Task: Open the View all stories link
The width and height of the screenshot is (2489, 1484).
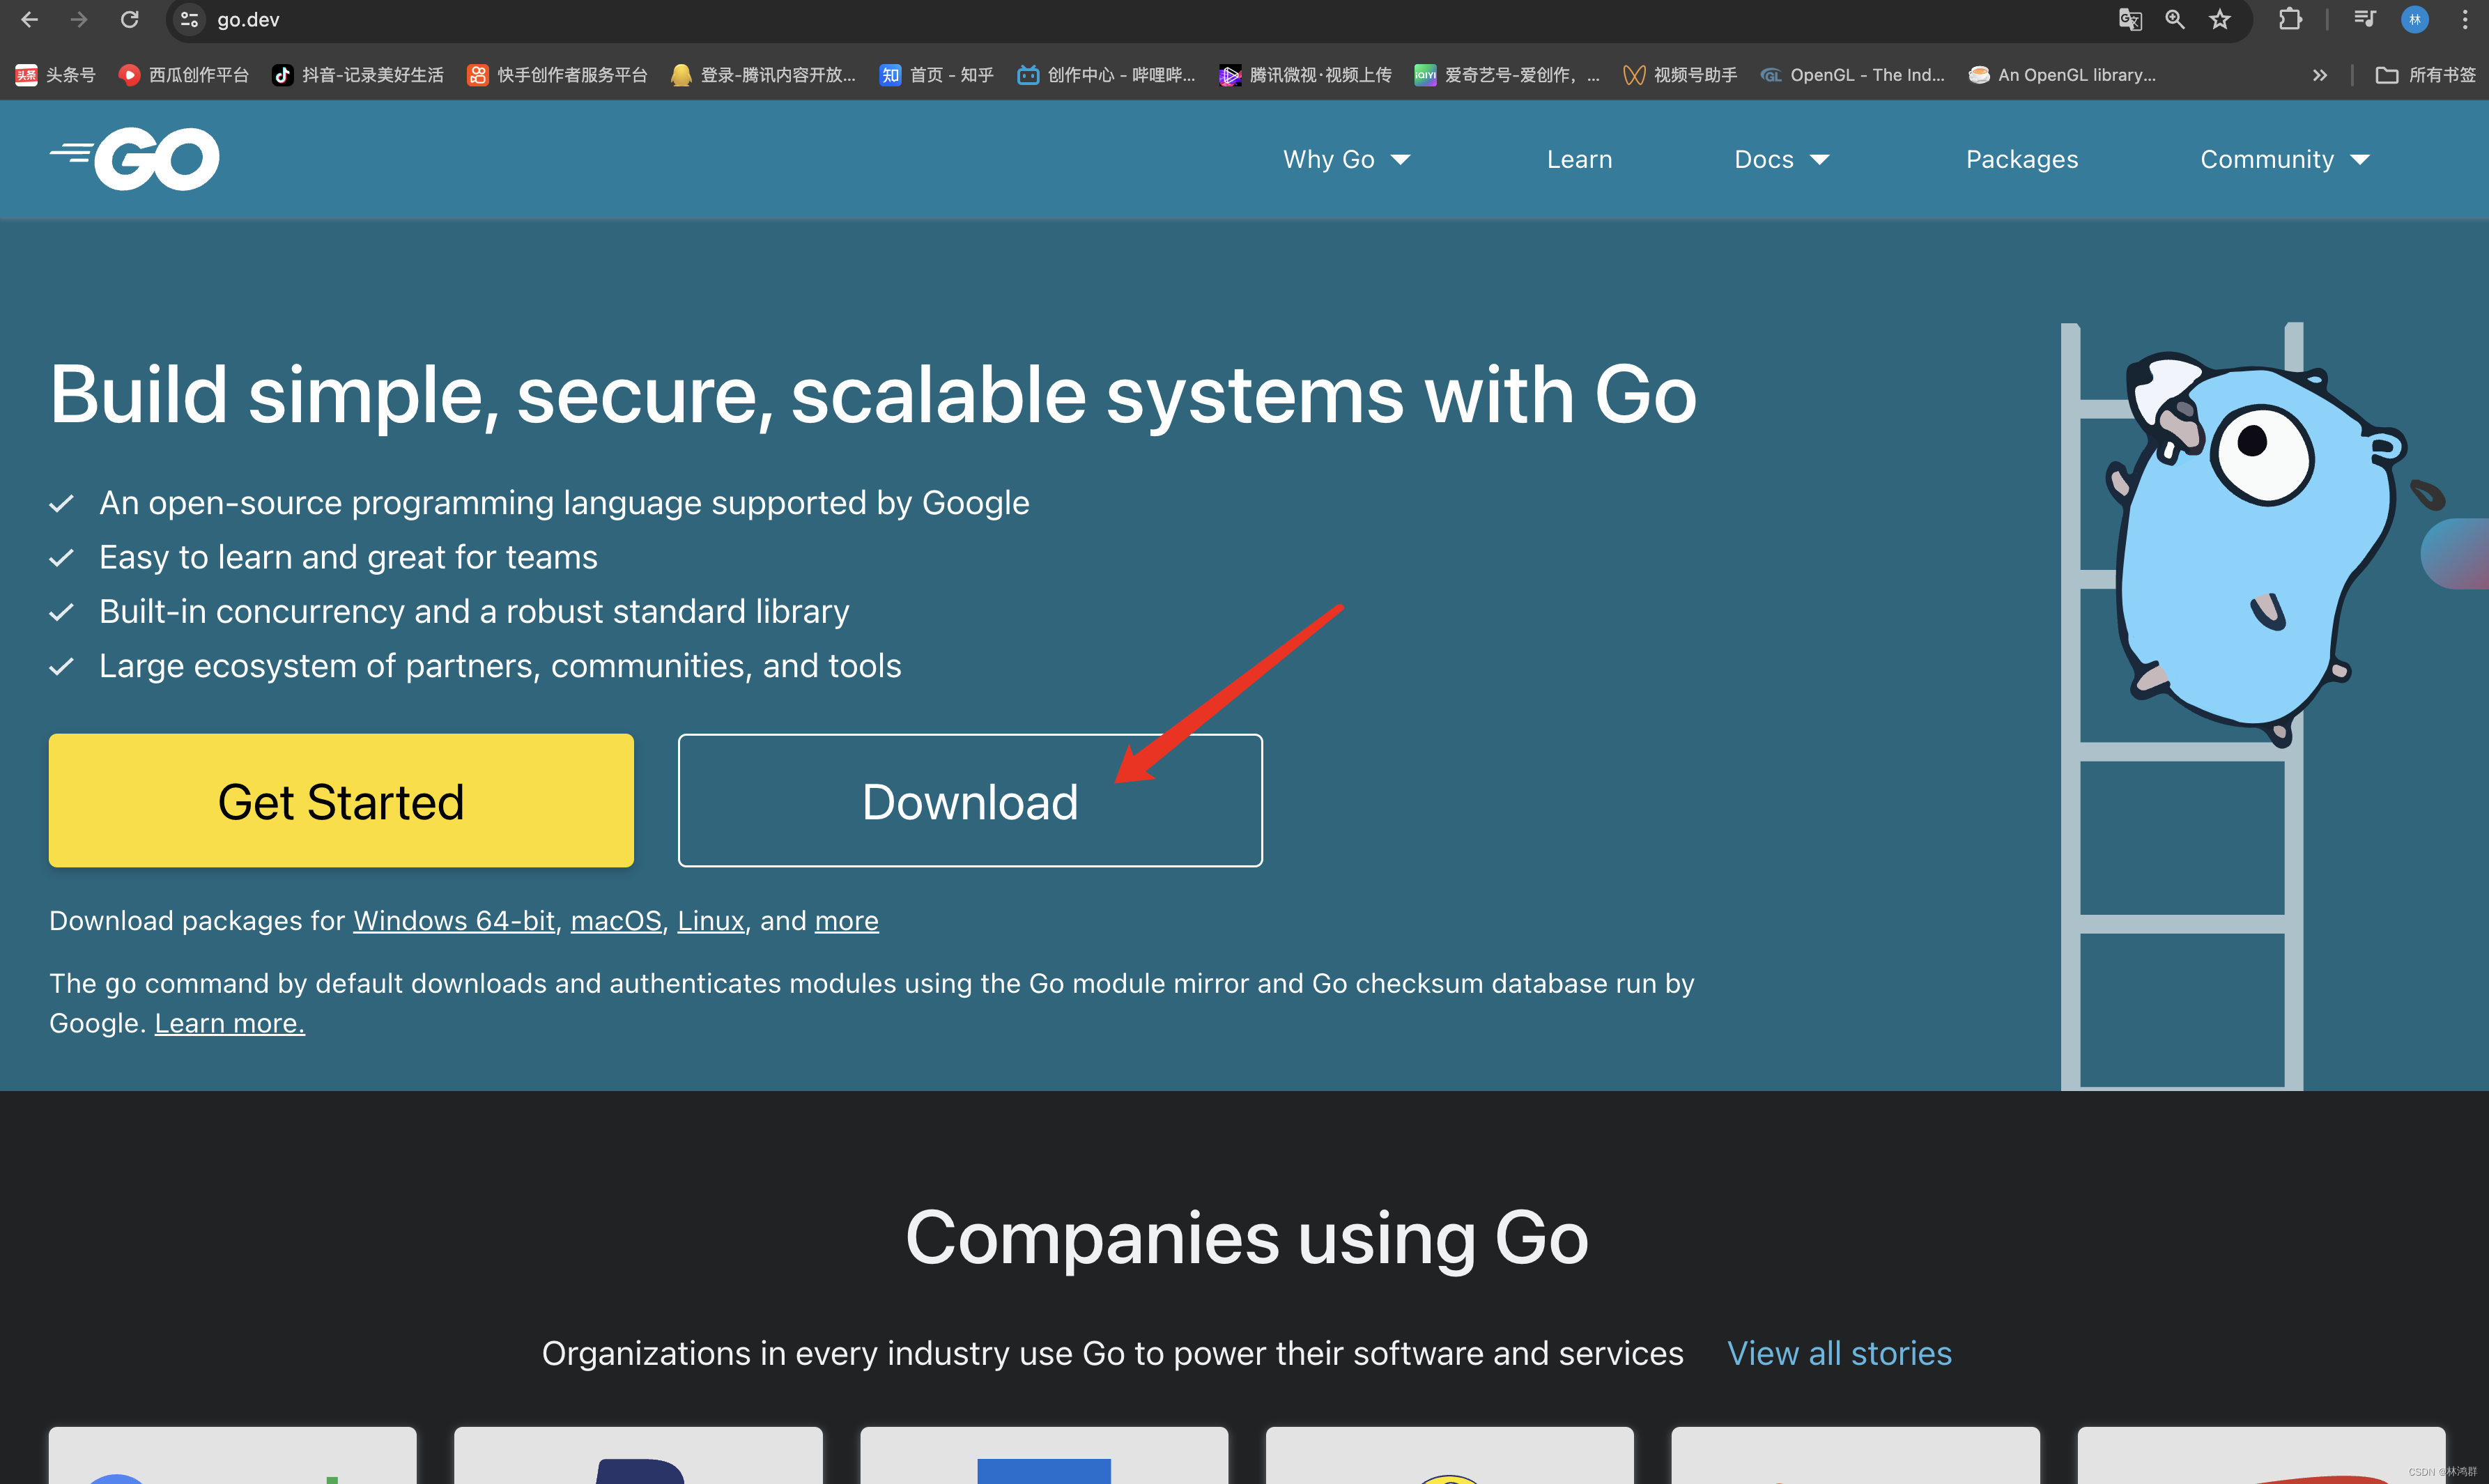Action: [x=1839, y=1353]
